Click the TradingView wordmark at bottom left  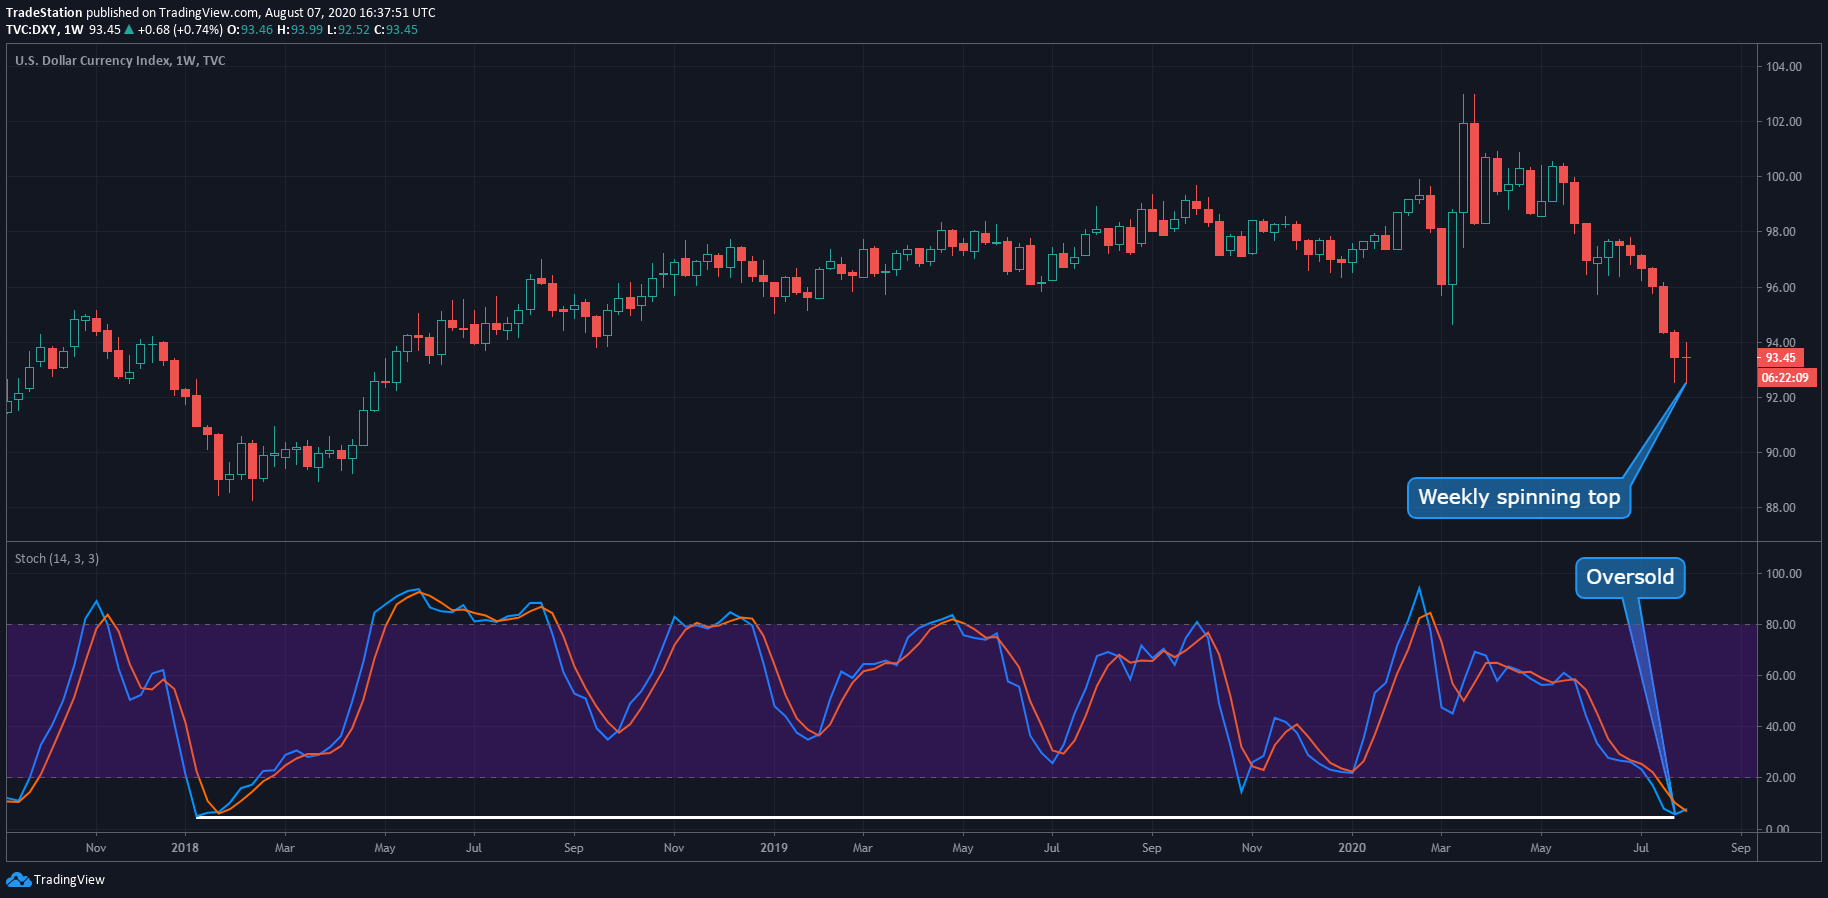(69, 880)
